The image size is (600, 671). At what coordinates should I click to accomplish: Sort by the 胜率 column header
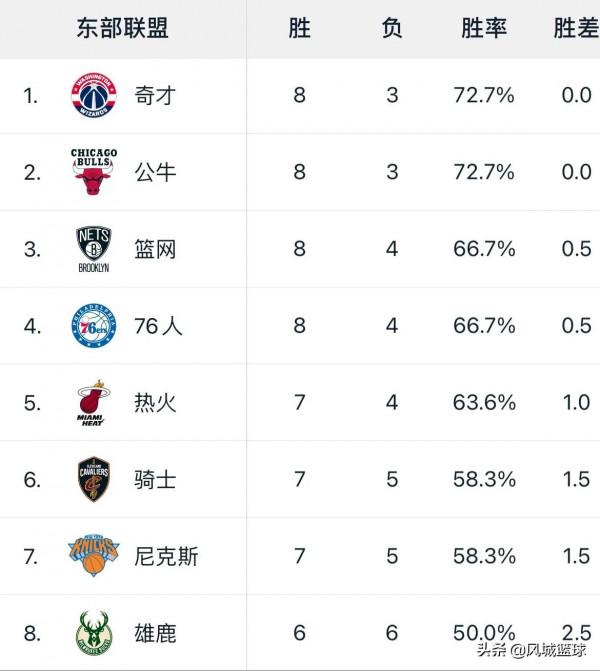(x=484, y=28)
